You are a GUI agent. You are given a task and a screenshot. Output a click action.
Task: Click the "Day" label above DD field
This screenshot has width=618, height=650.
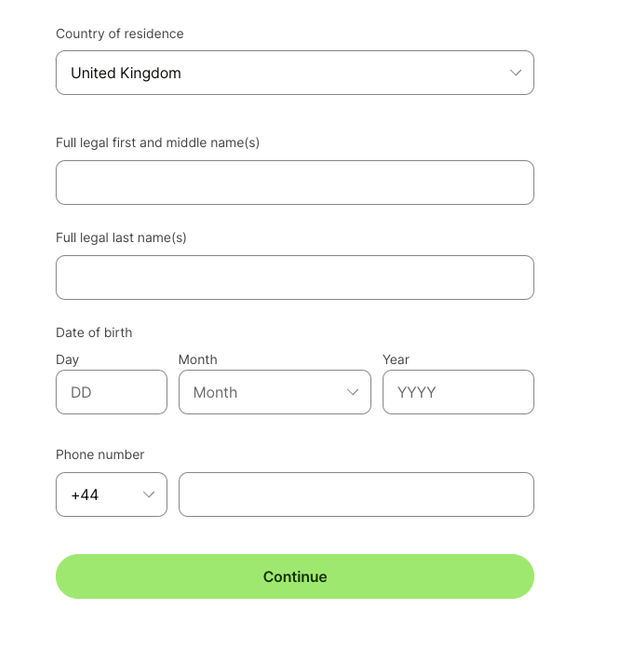point(67,360)
